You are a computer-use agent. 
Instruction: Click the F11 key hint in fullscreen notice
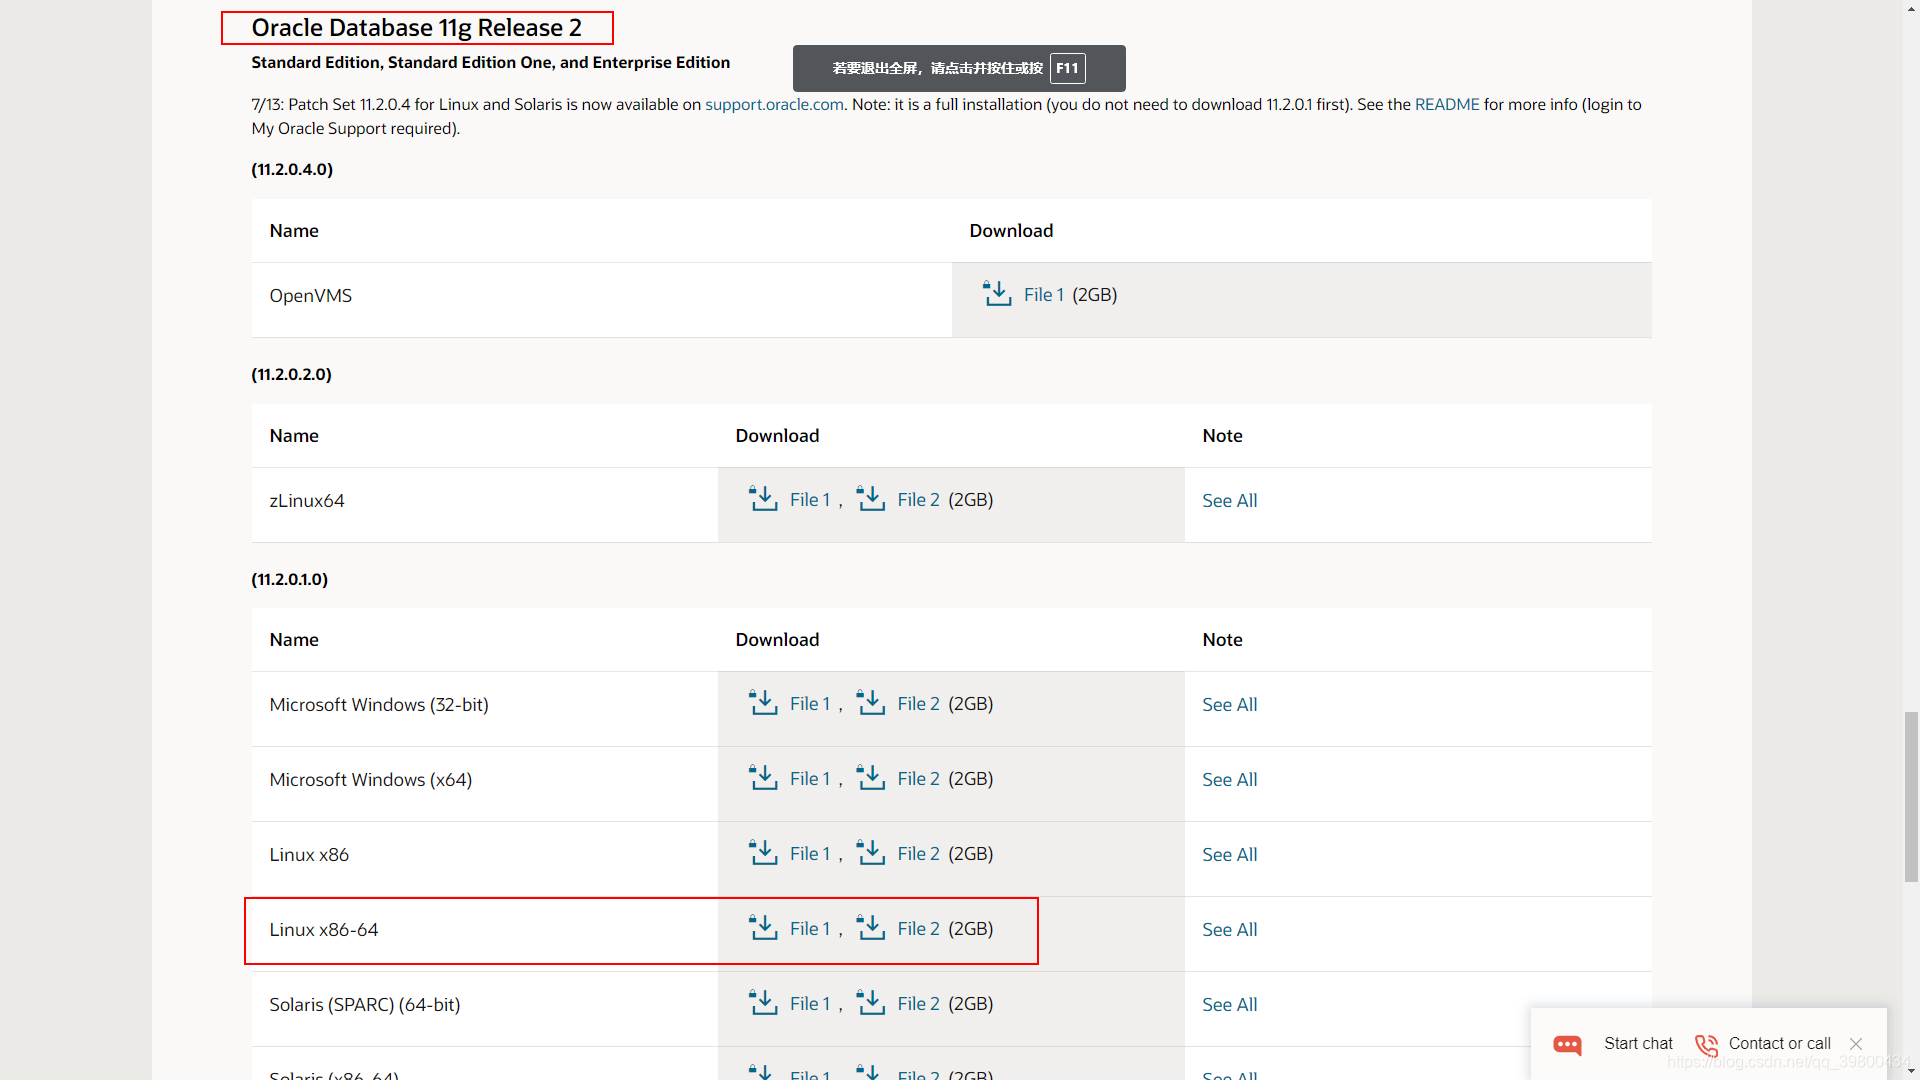[1067, 68]
